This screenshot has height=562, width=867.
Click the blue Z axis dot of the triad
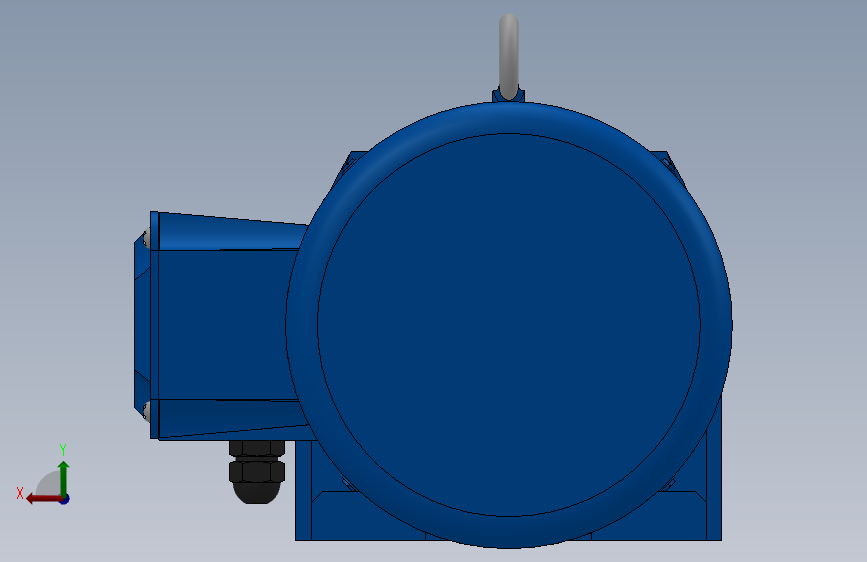pyautogui.click(x=65, y=499)
